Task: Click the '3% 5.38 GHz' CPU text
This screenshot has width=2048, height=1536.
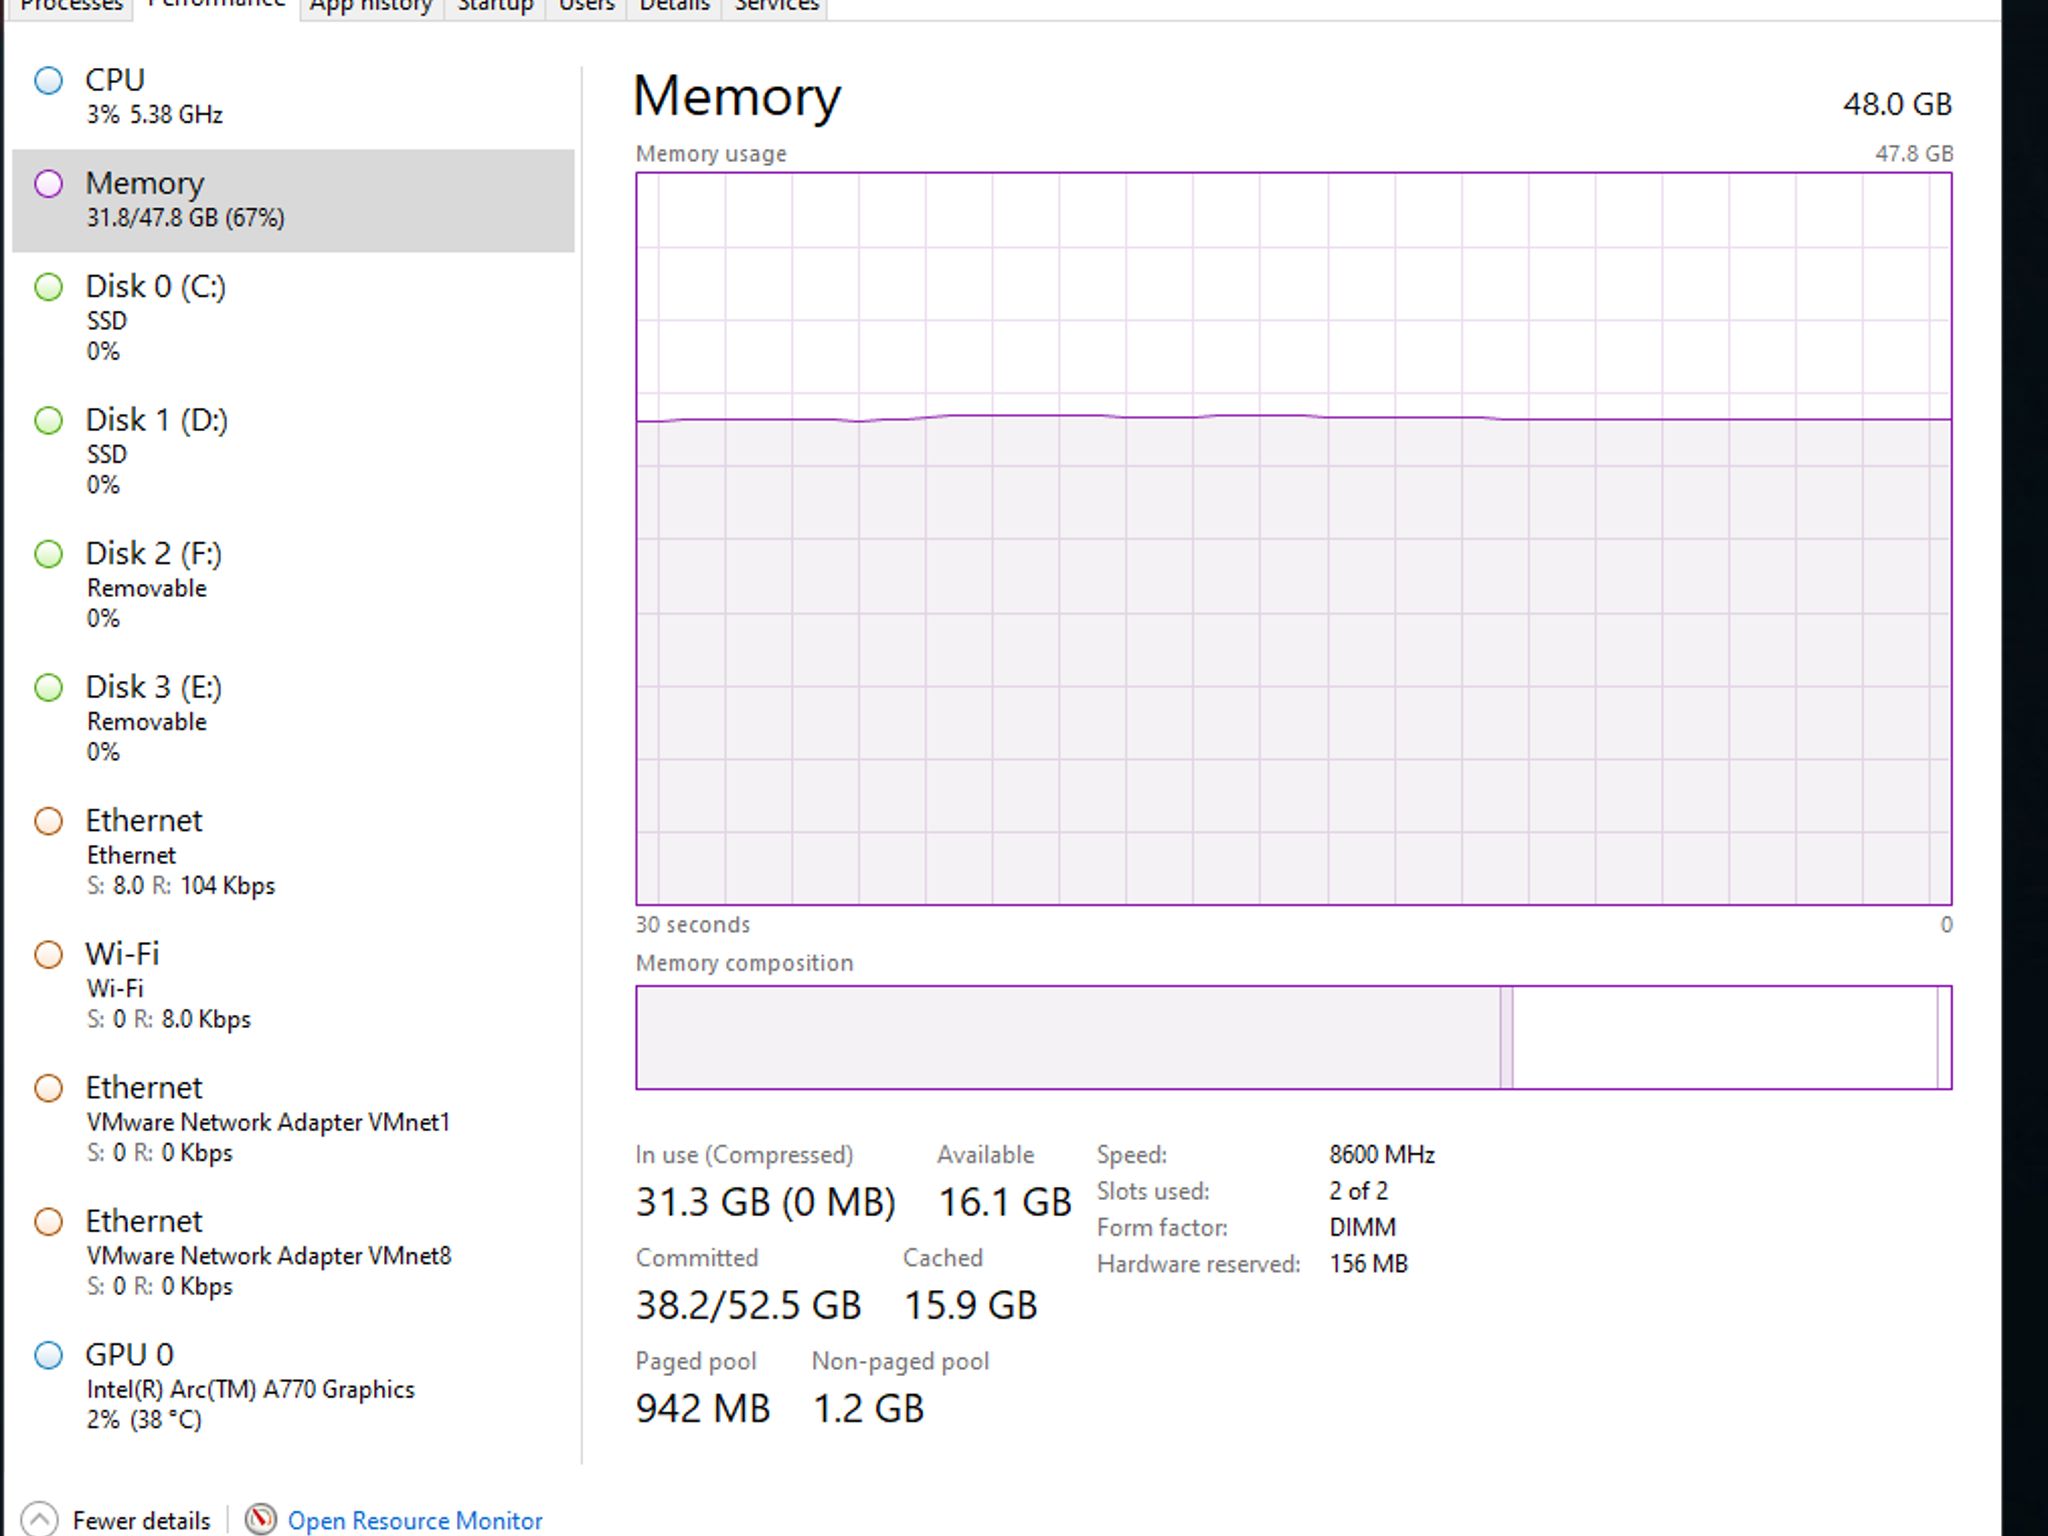Action: tap(154, 115)
